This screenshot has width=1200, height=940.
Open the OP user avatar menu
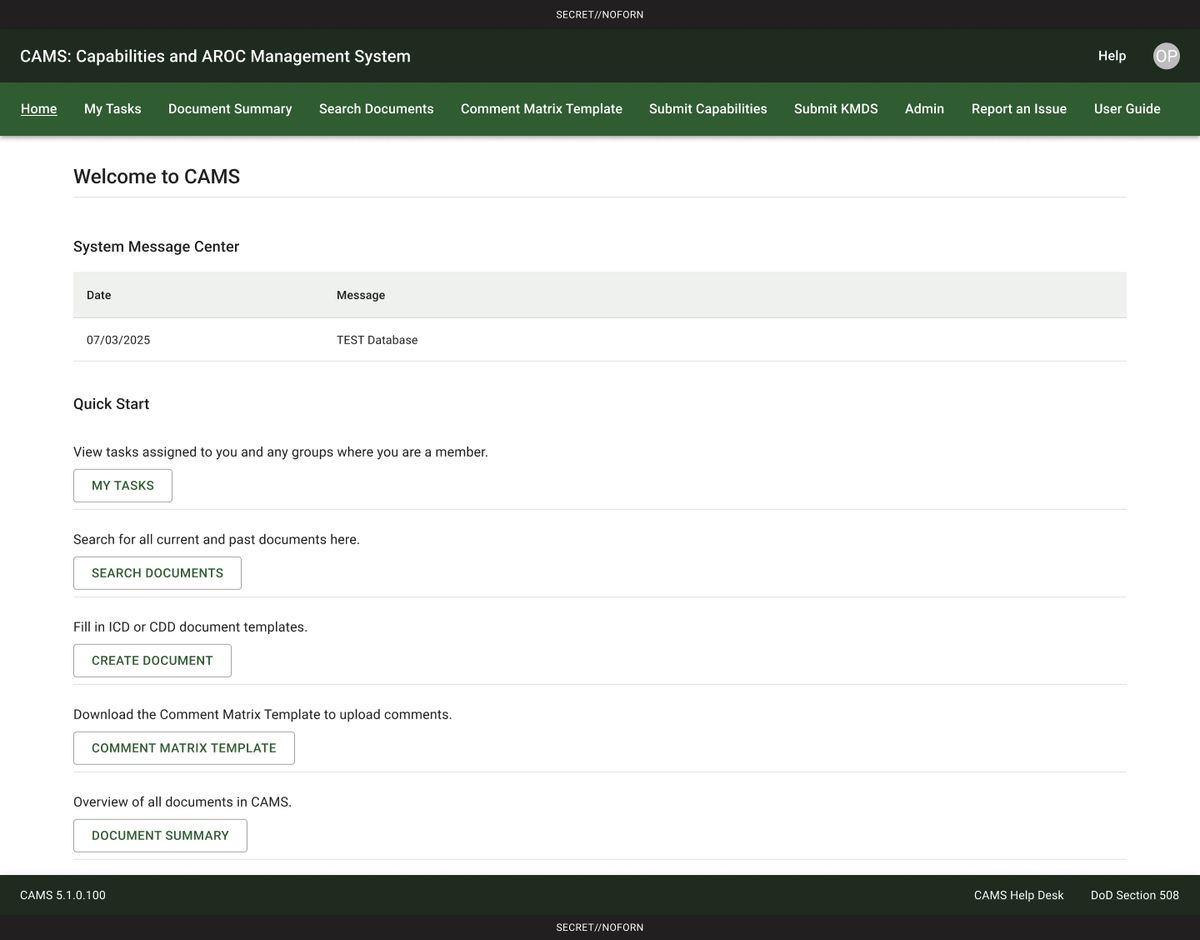1166,56
